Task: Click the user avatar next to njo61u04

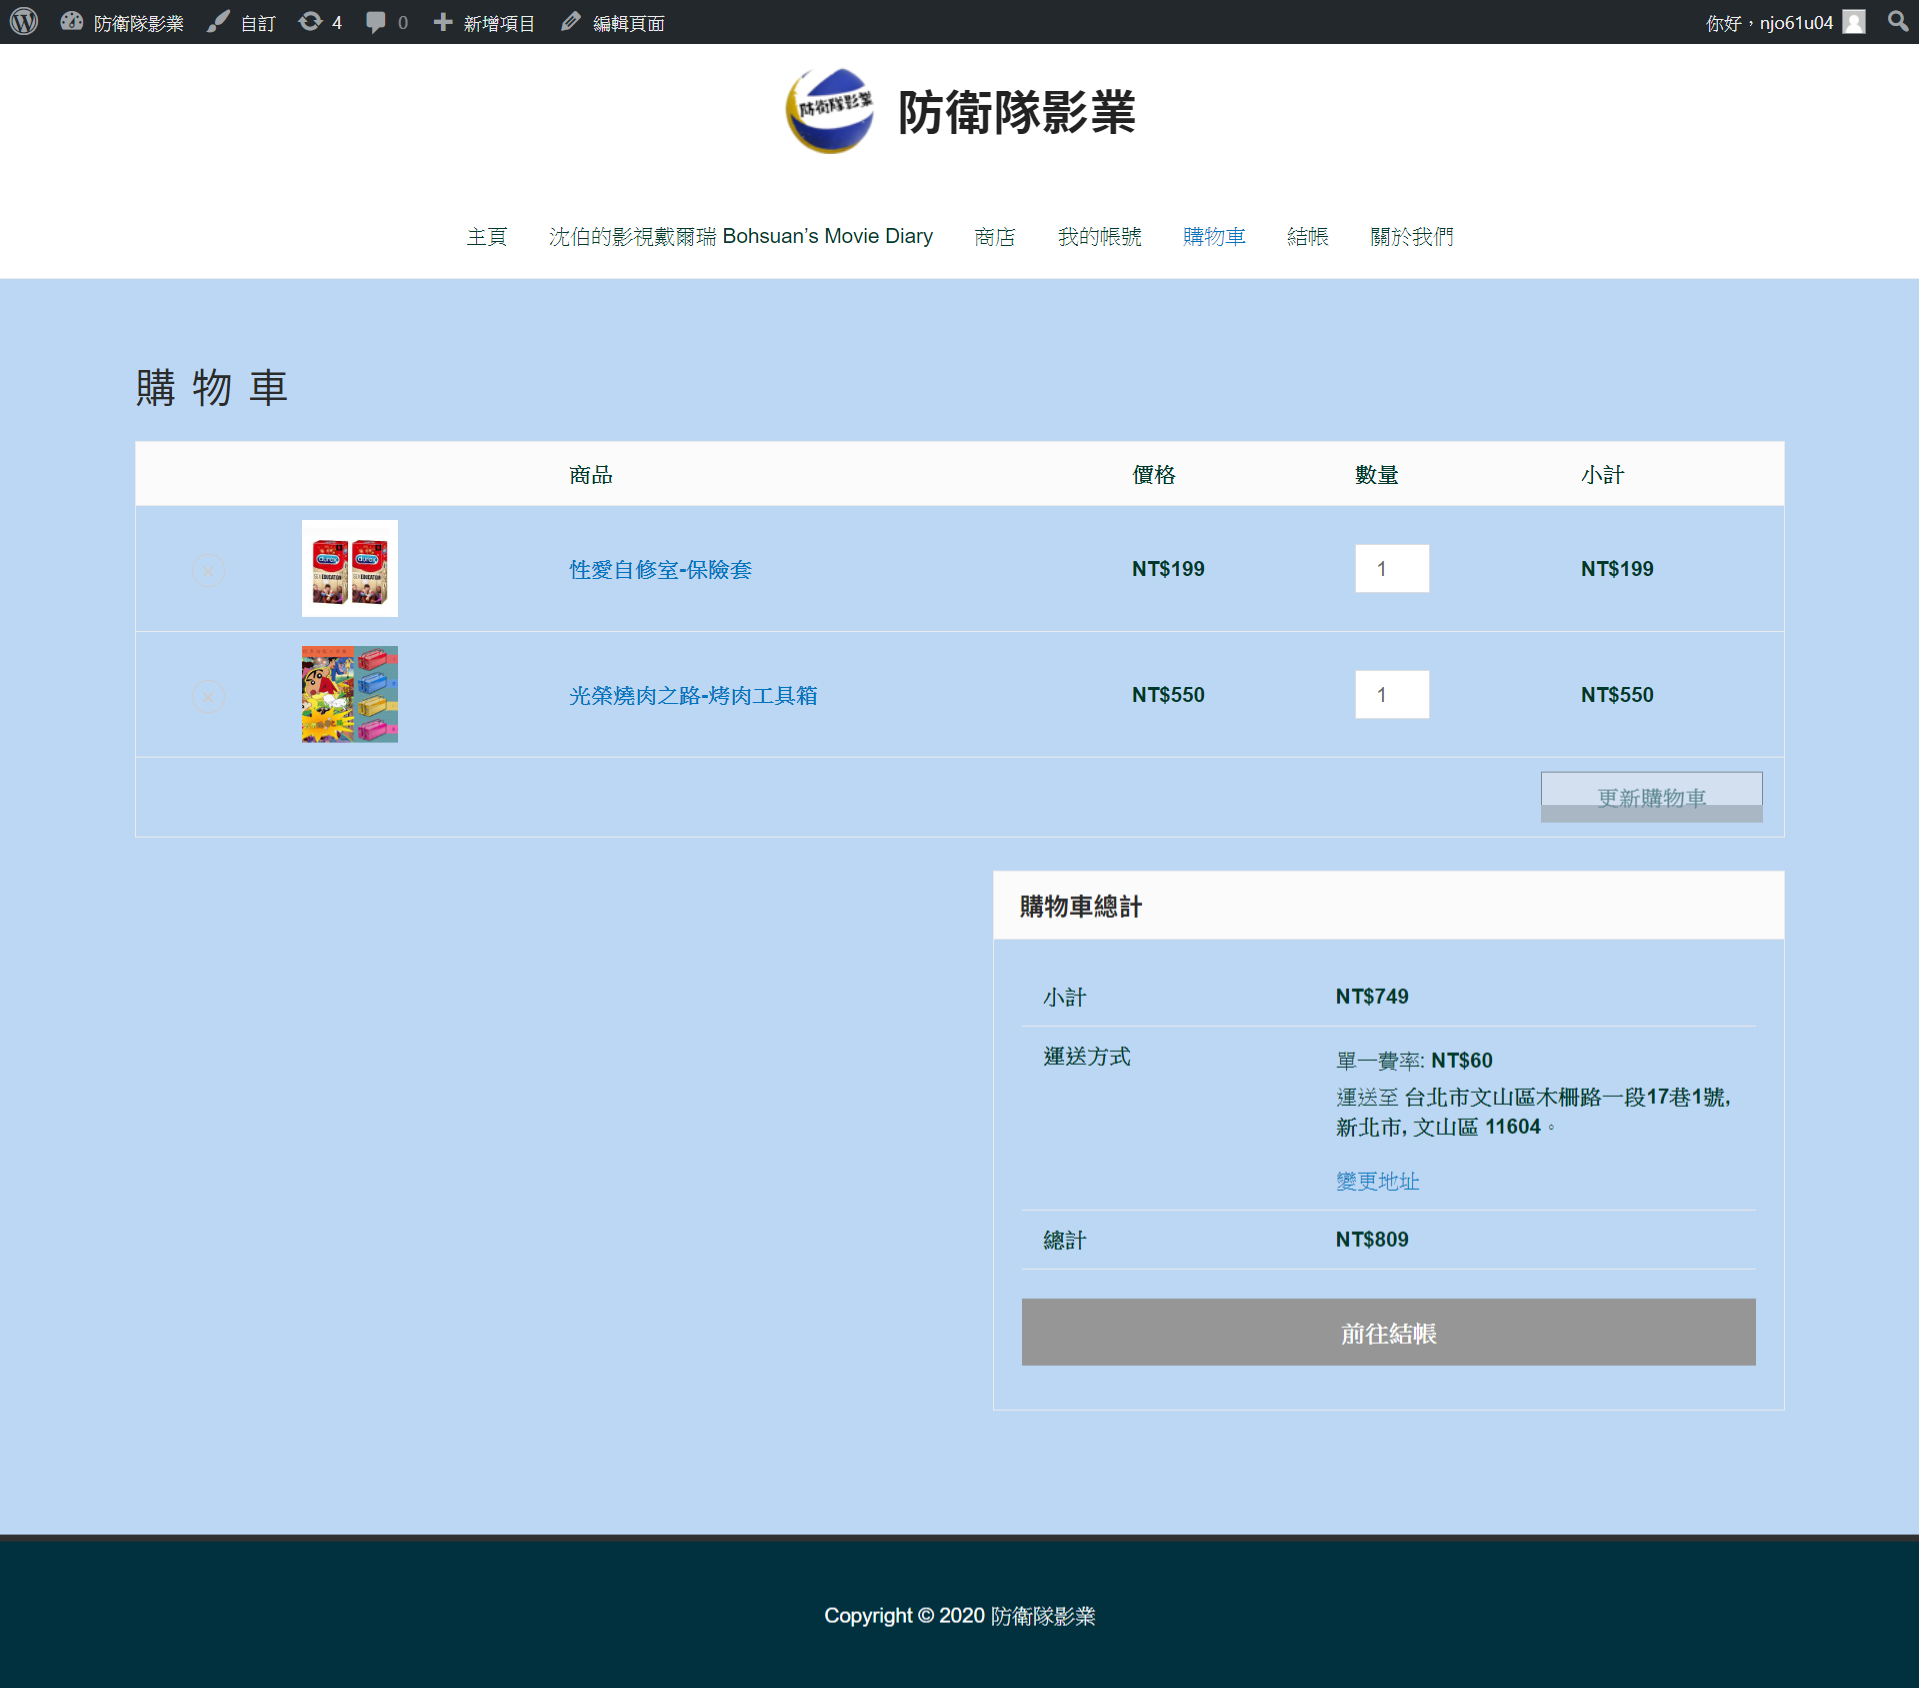Action: tap(1854, 22)
